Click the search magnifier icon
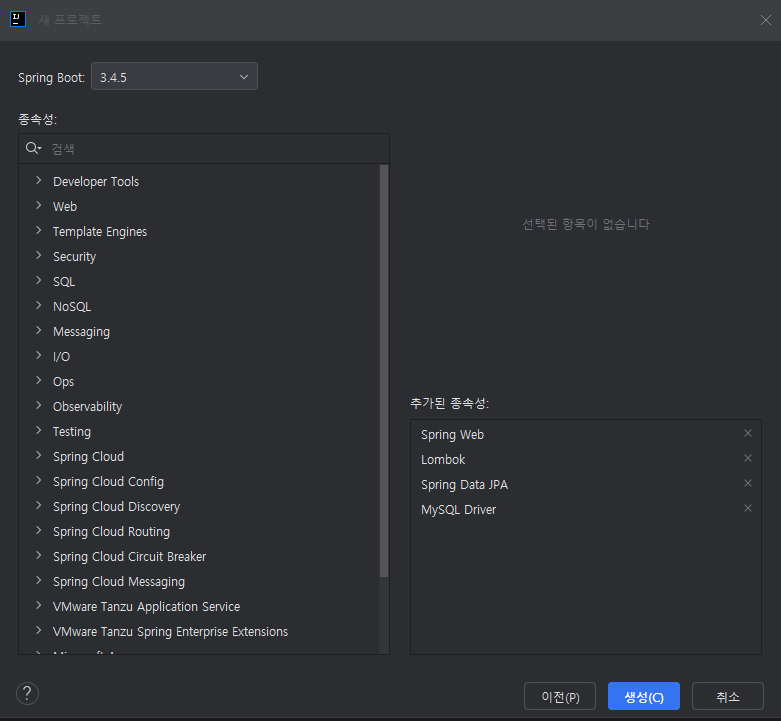Screen dimensions: 781x721 click(x=33, y=148)
